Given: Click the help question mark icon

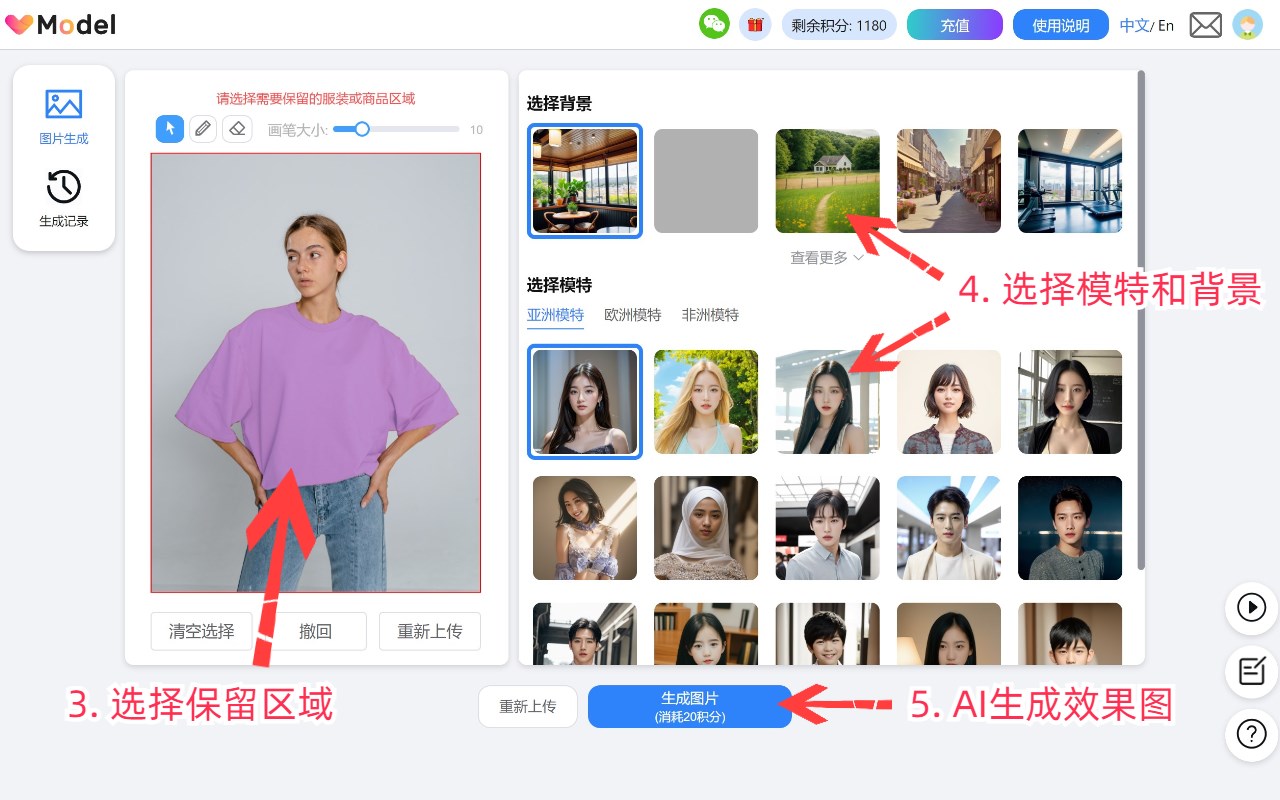Looking at the screenshot, I should point(1251,735).
